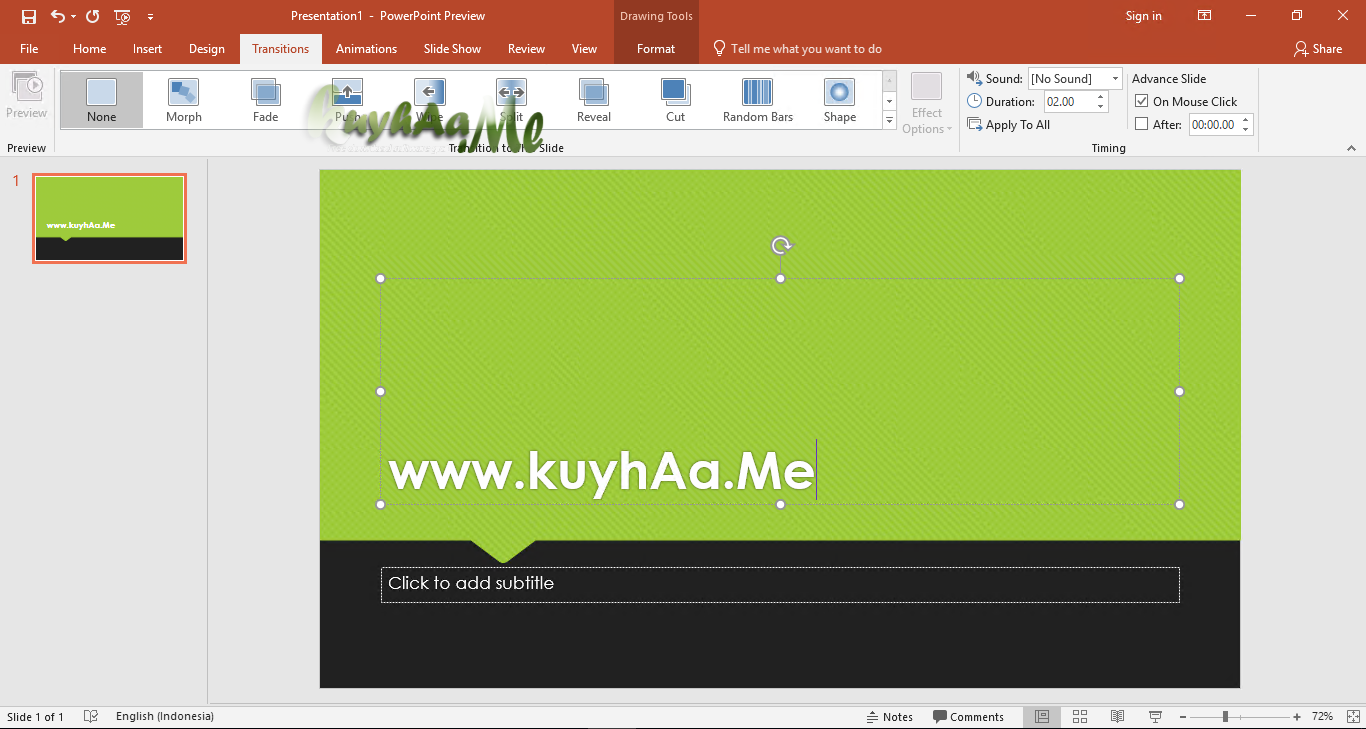Click English (Indonesia) language indicator
The height and width of the screenshot is (729, 1366).
point(165,716)
